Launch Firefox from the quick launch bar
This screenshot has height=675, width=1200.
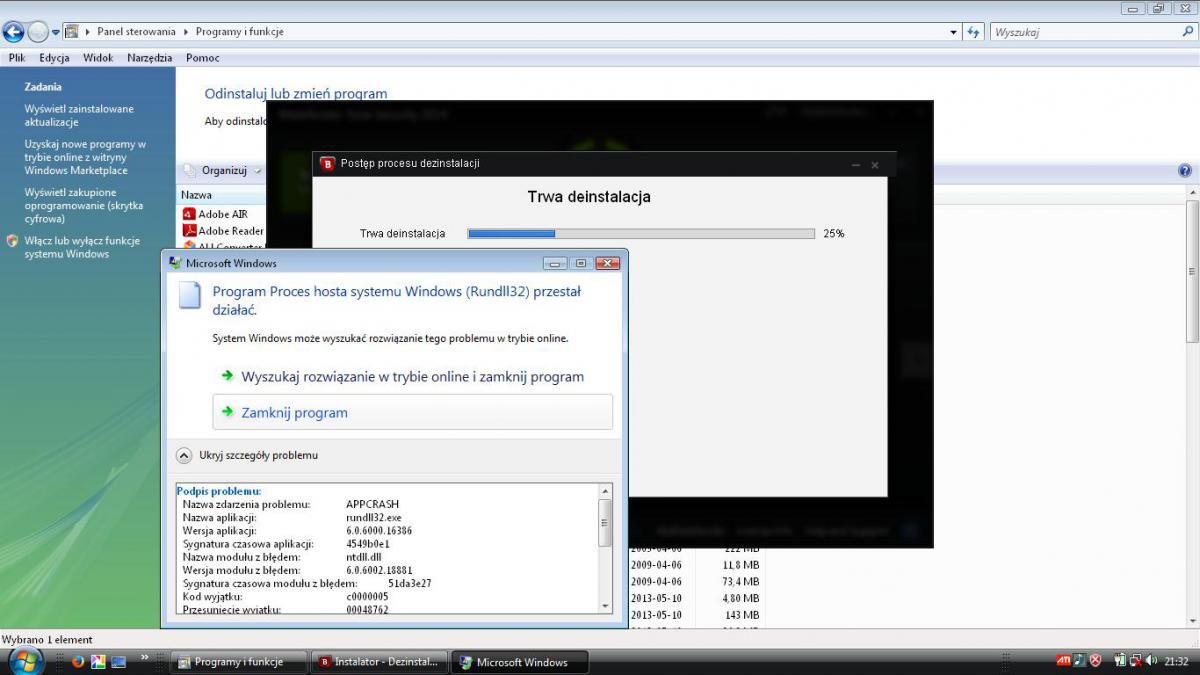(x=79, y=661)
